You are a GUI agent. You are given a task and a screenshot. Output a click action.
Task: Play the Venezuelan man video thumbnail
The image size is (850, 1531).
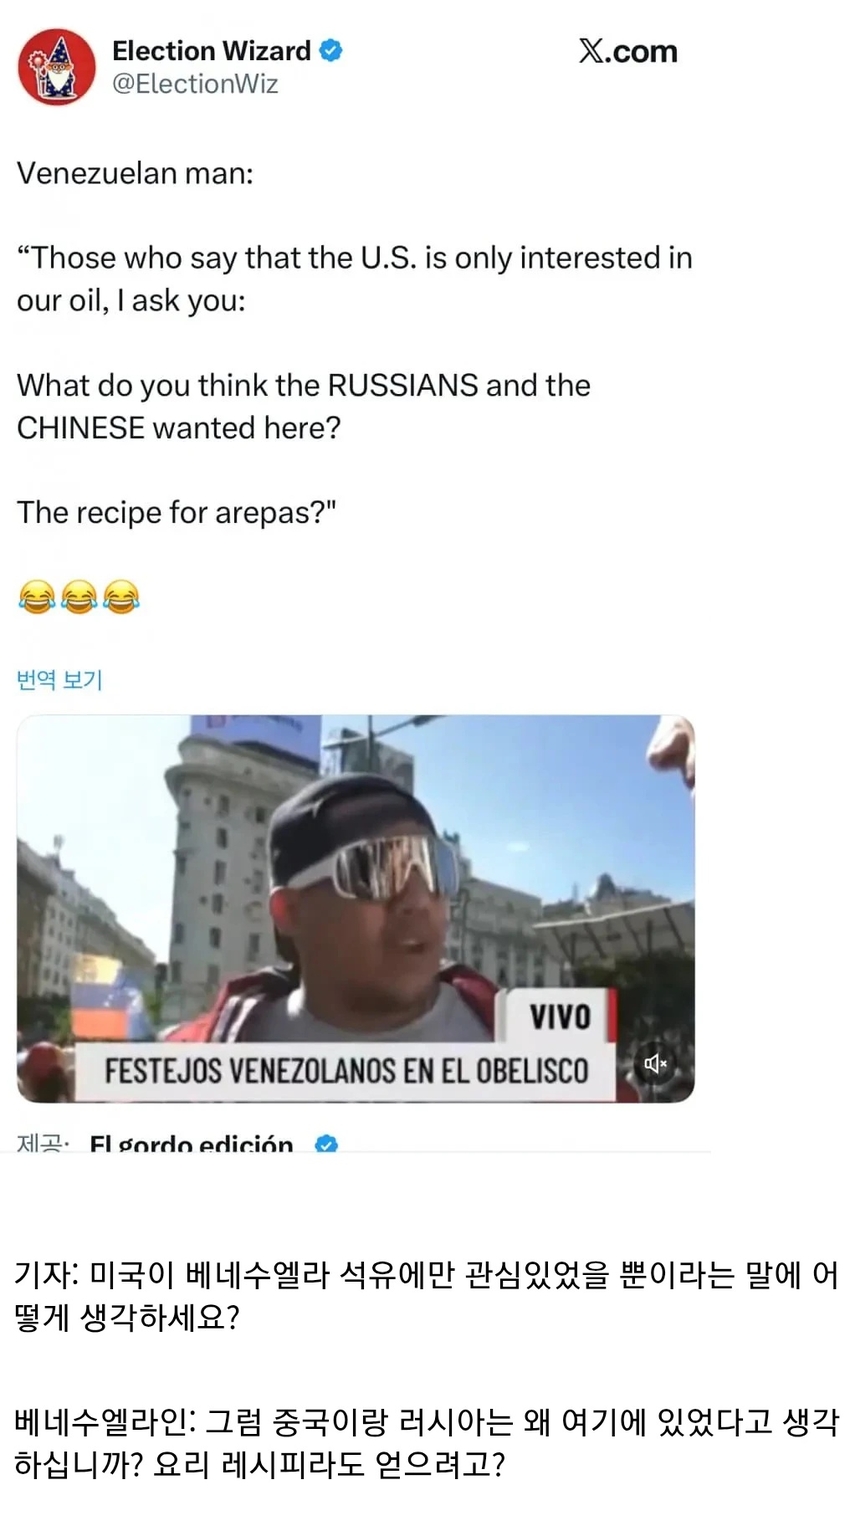click(x=356, y=908)
